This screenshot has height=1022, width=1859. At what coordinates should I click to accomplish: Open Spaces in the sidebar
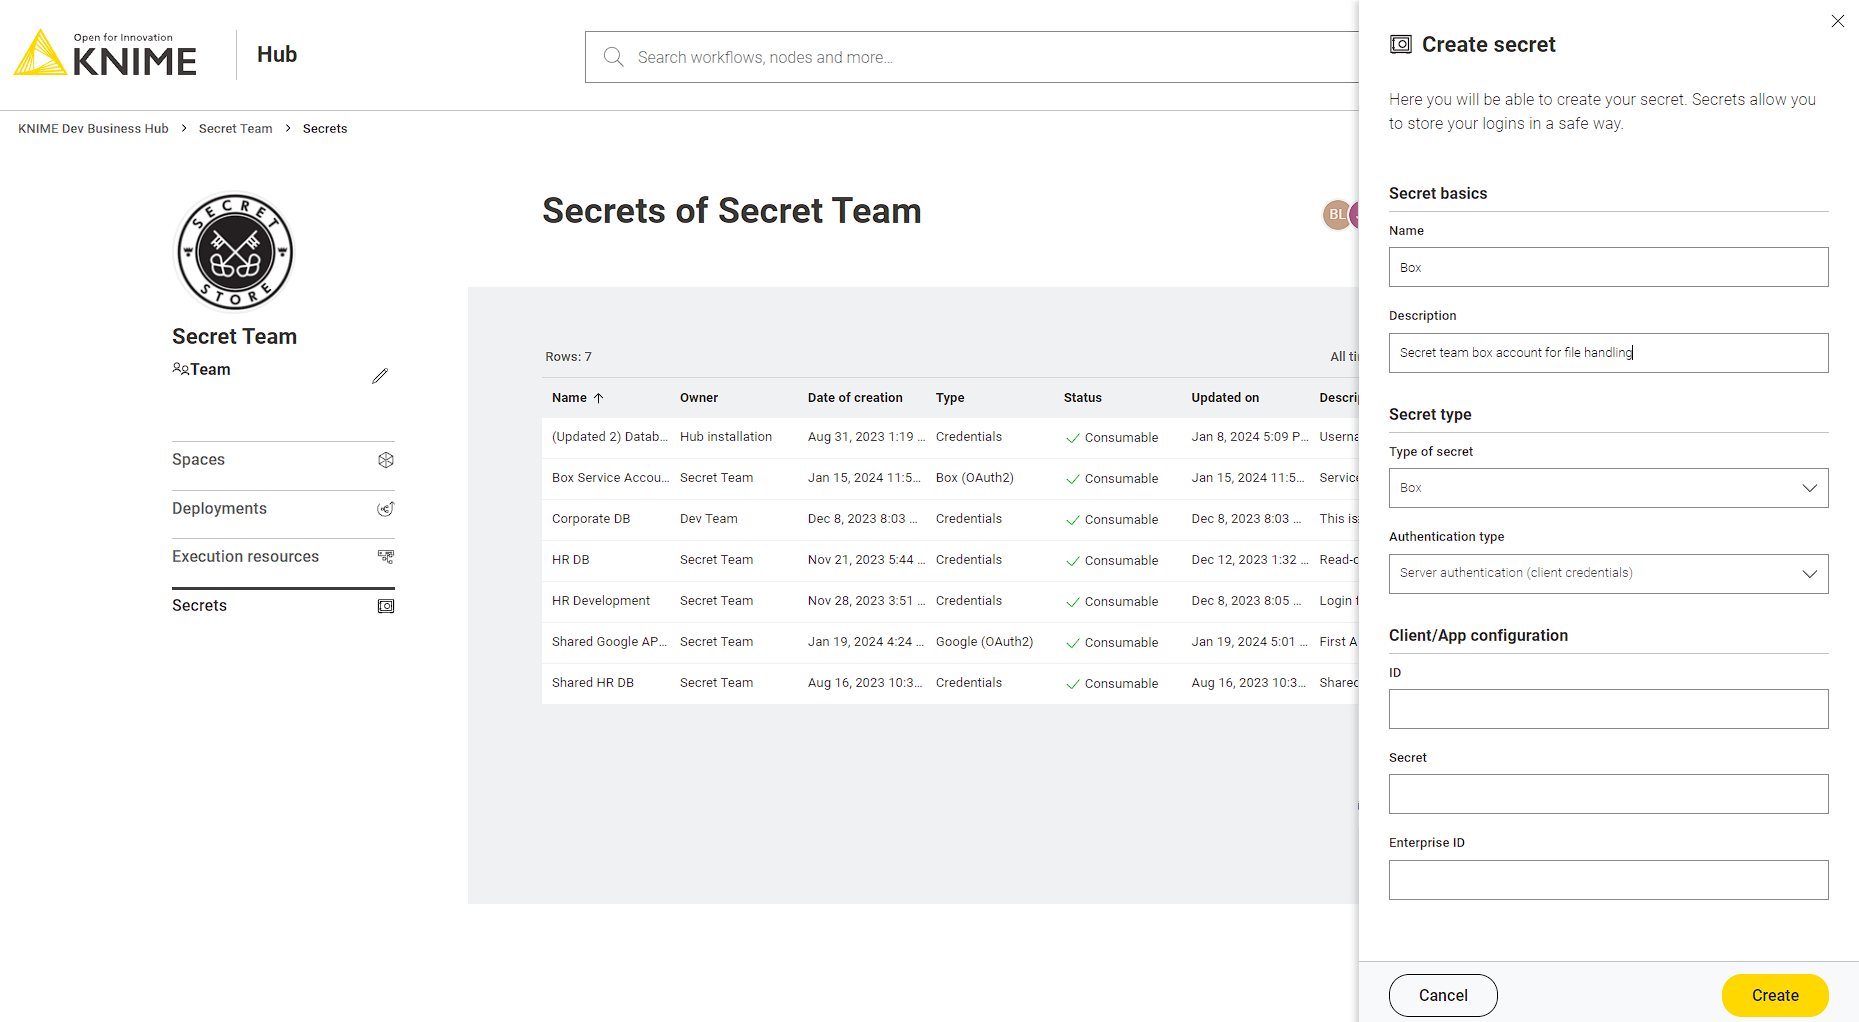click(x=283, y=460)
